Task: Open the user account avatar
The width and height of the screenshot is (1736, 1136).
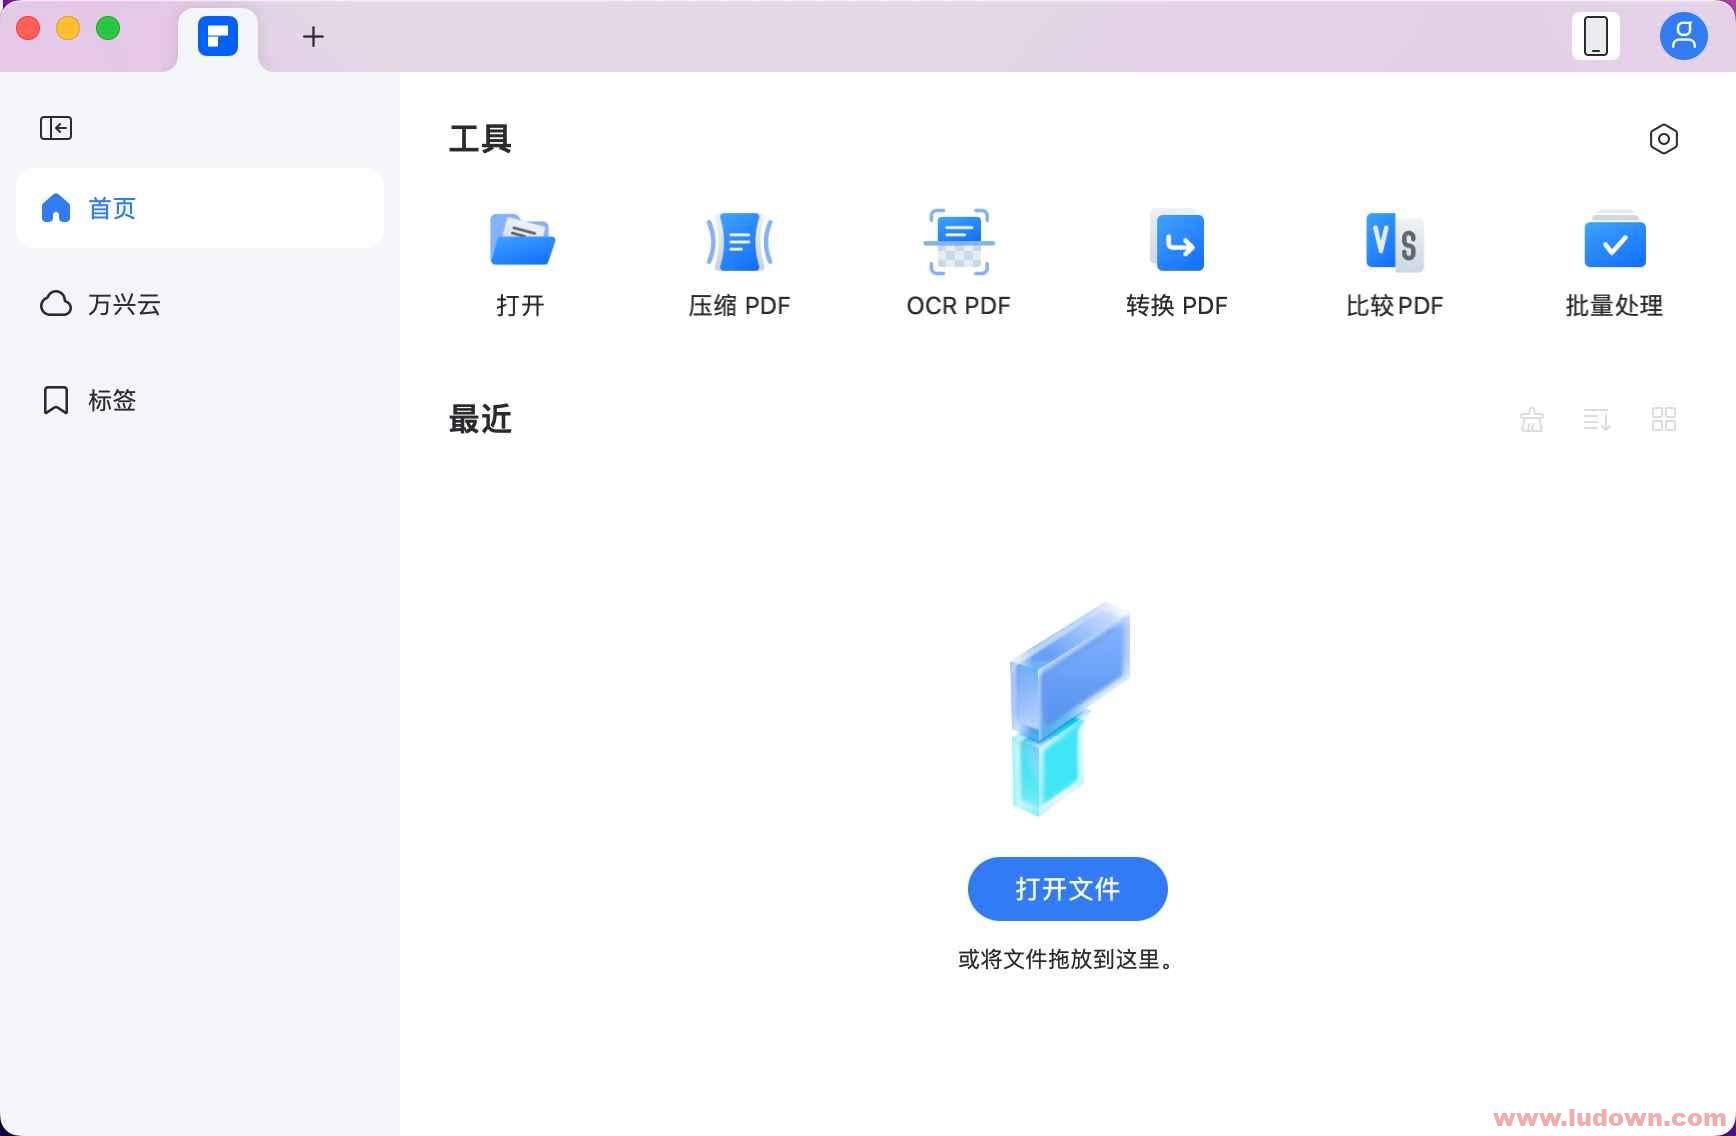Action: point(1684,36)
